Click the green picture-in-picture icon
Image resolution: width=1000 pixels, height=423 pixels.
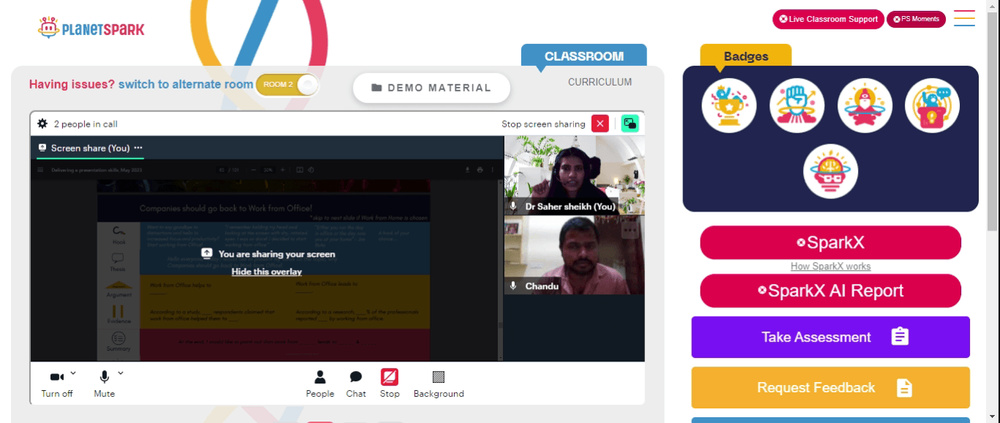(x=630, y=124)
